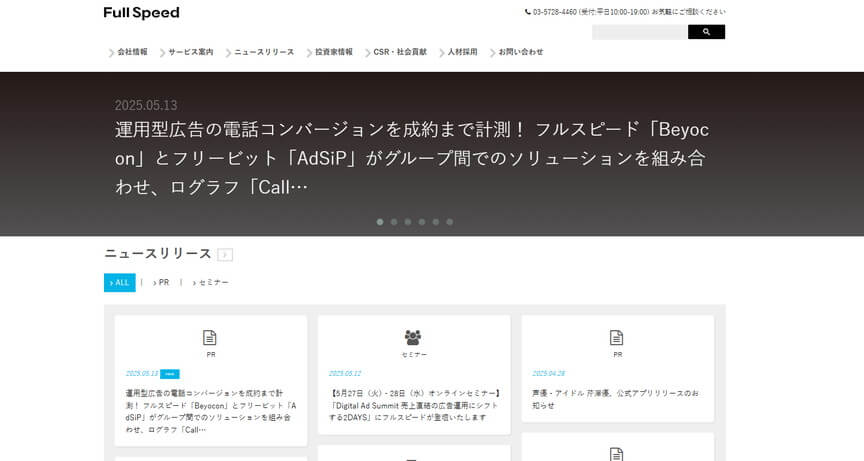Click phone number 03-5728-4460 text

554,12
